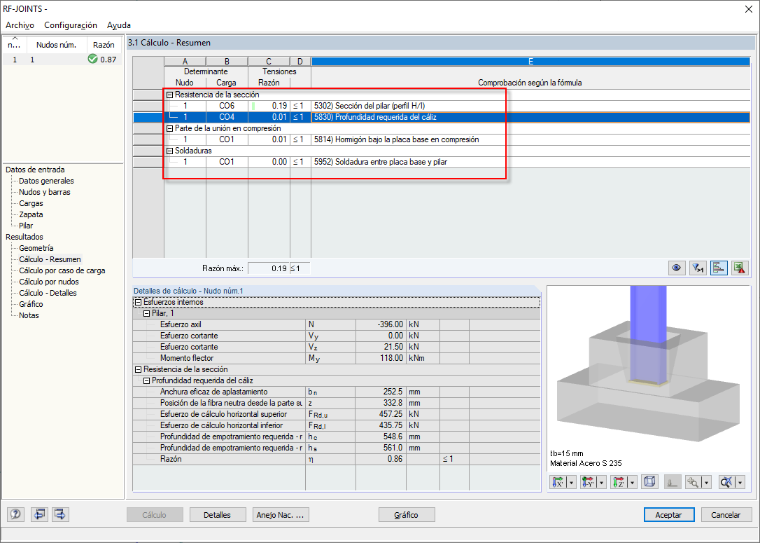
Task: Click the isometric cube view icon
Action: (x=649, y=482)
